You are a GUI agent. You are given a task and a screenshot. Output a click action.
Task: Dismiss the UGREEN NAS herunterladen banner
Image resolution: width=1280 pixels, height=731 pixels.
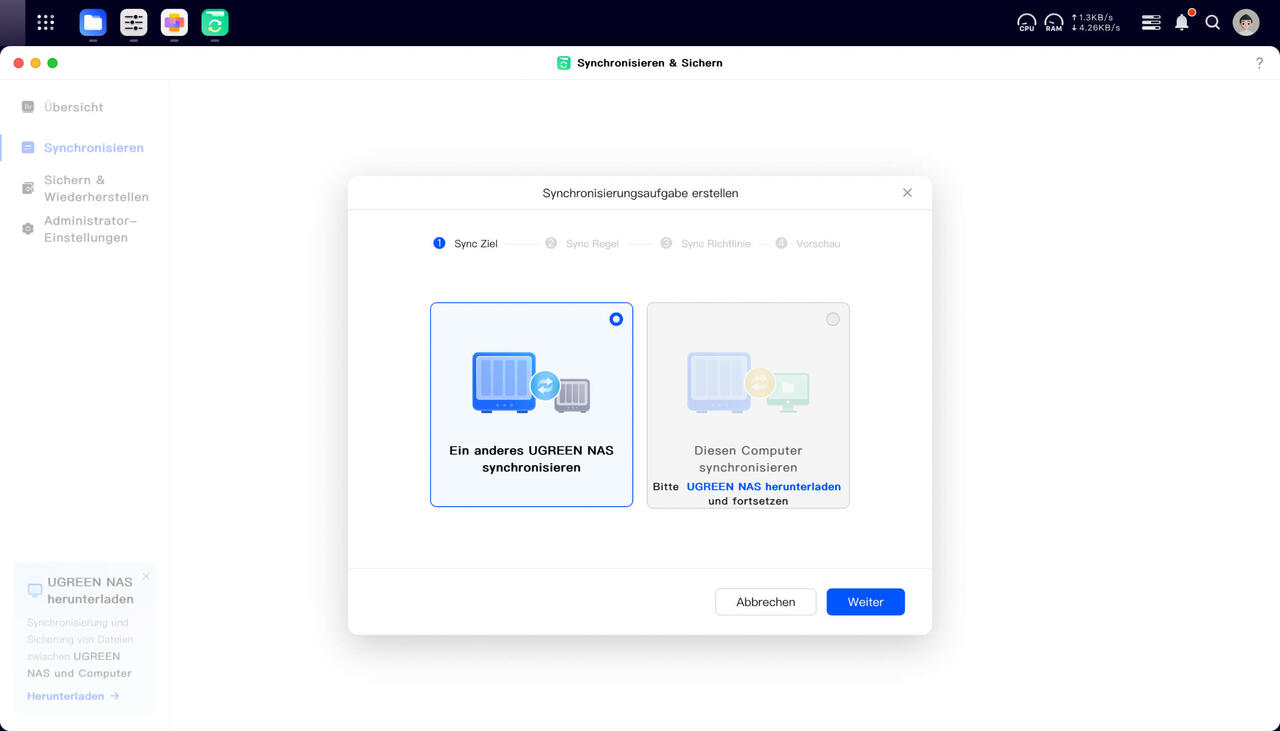coord(146,576)
